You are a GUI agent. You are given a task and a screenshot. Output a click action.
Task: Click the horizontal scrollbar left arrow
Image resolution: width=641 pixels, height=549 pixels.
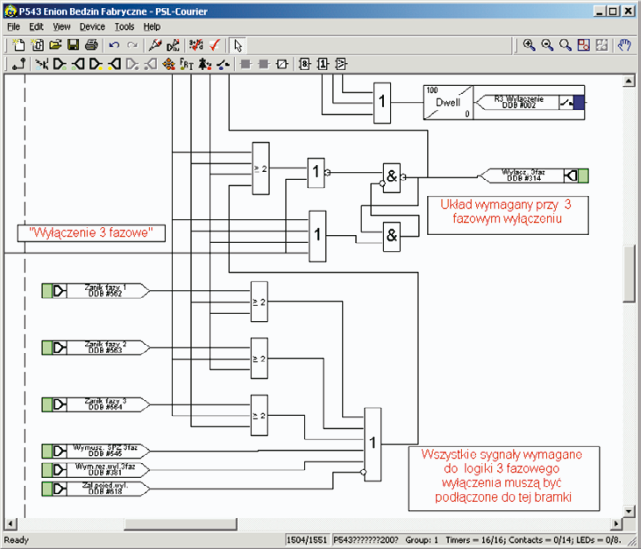(11, 524)
